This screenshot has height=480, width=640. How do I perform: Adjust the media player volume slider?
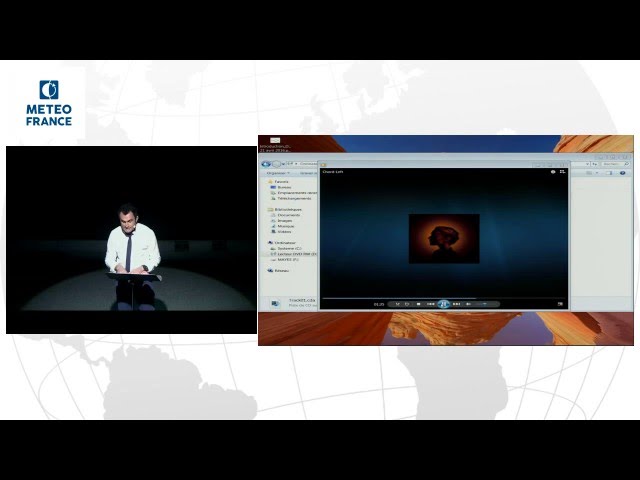(x=485, y=303)
